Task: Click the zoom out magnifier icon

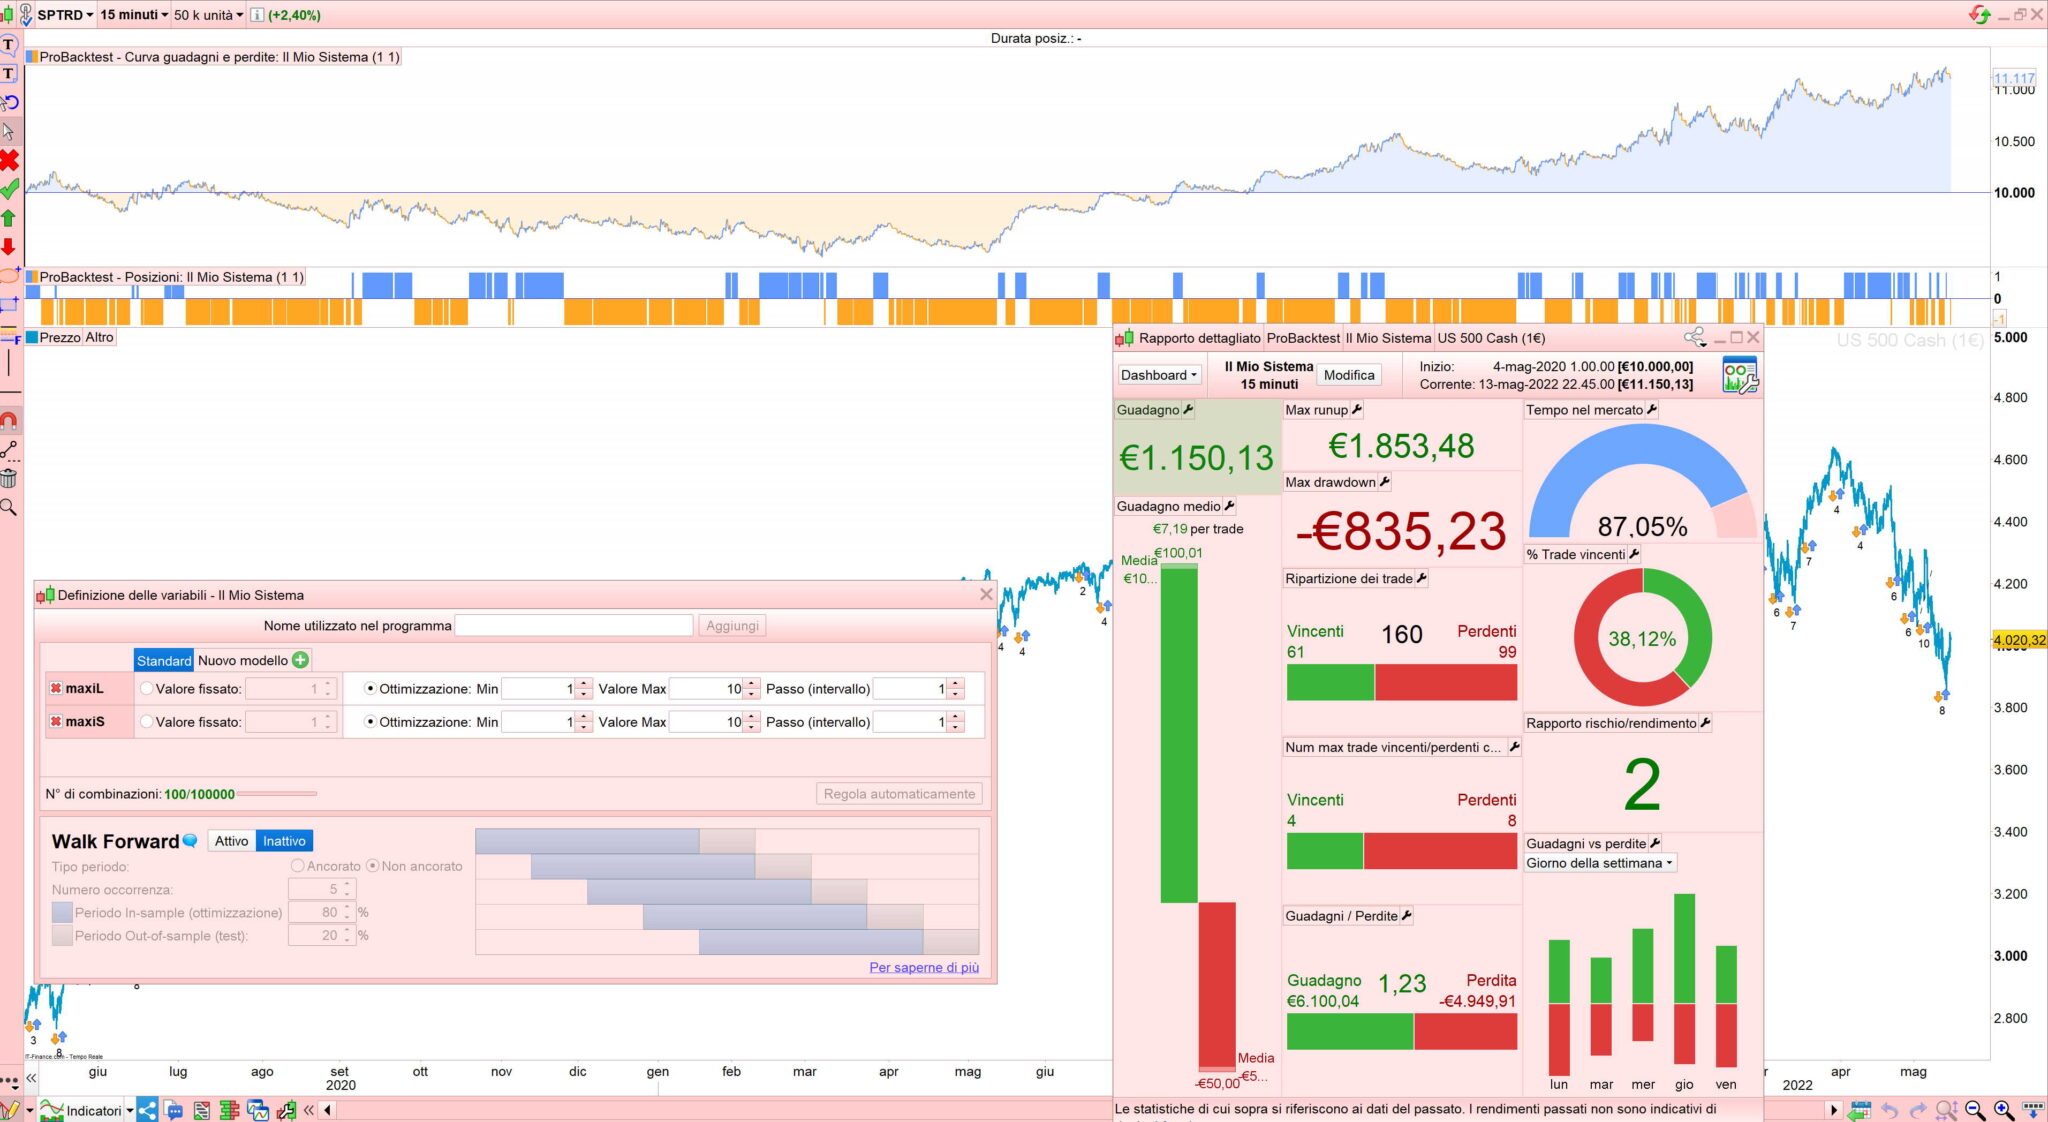Action: (1975, 1110)
